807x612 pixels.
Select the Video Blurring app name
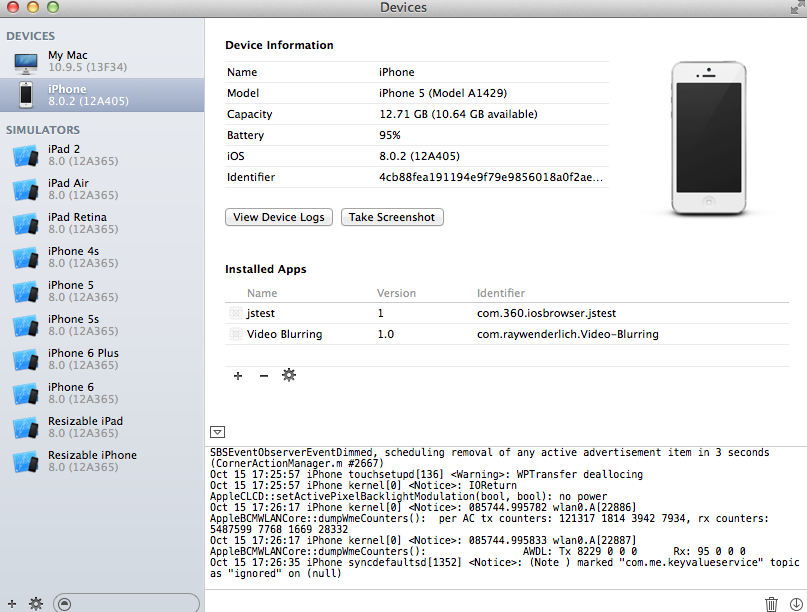click(284, 334)
